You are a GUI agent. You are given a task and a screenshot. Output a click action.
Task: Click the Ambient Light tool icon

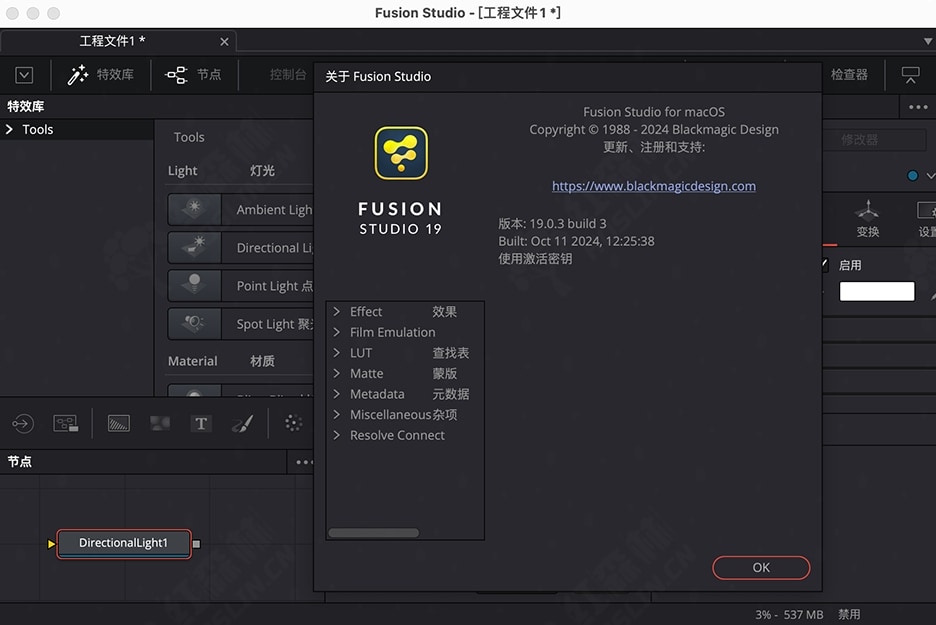tap(195, 209)
